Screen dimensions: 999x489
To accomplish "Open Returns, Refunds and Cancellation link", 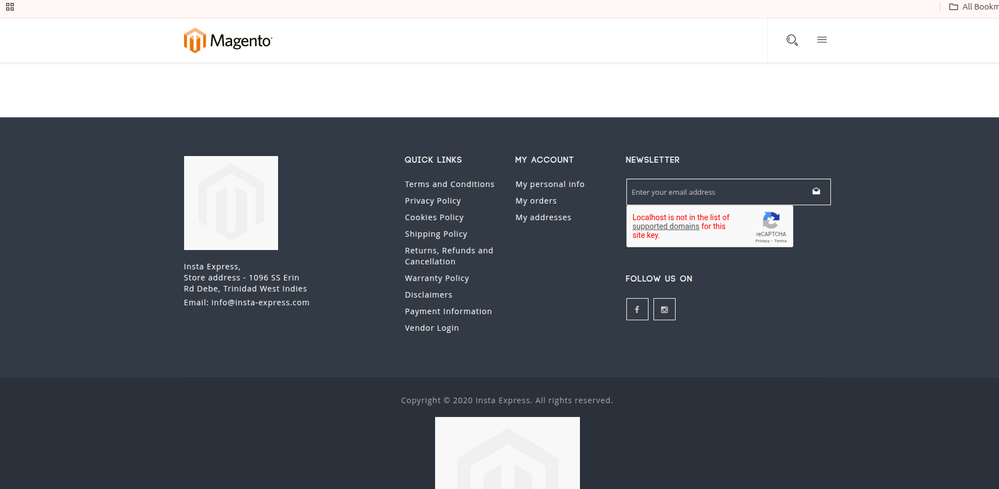I will [x=449, y=256].
